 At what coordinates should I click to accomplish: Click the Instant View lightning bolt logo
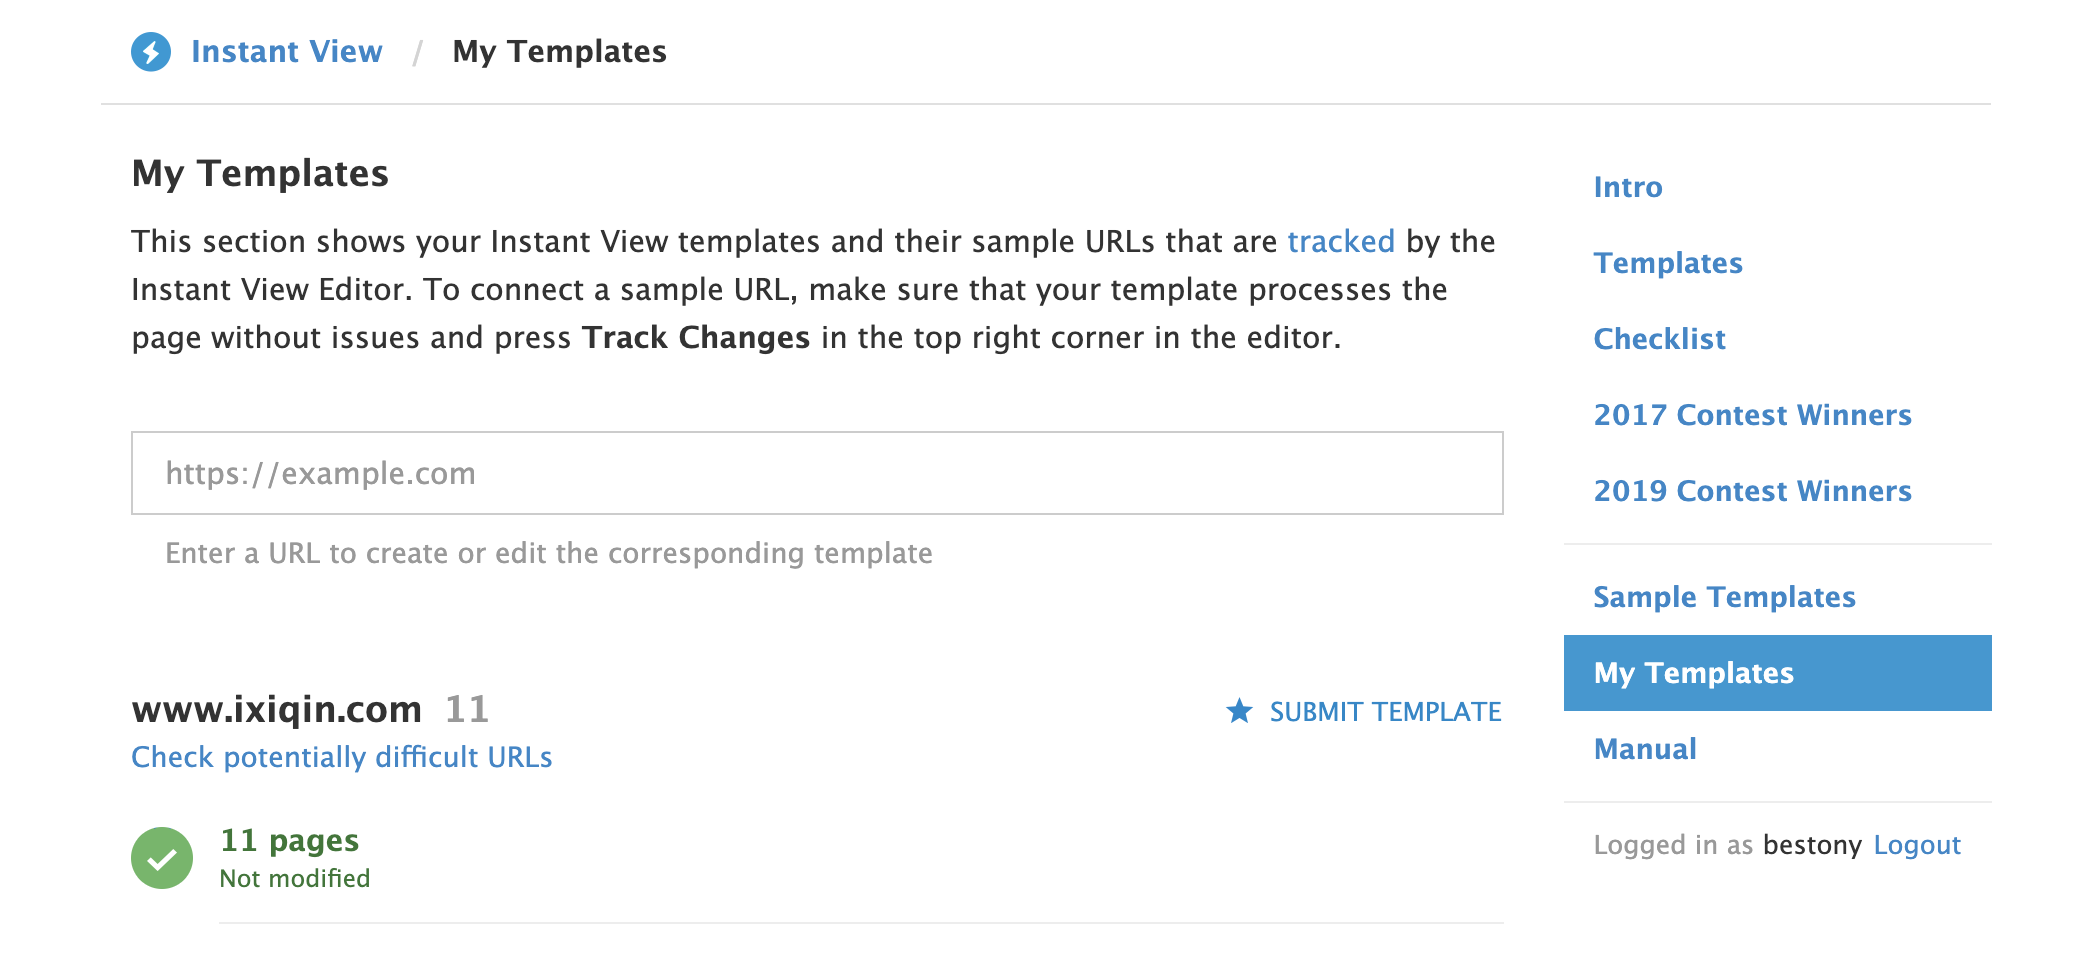click(x=151, y=52)
